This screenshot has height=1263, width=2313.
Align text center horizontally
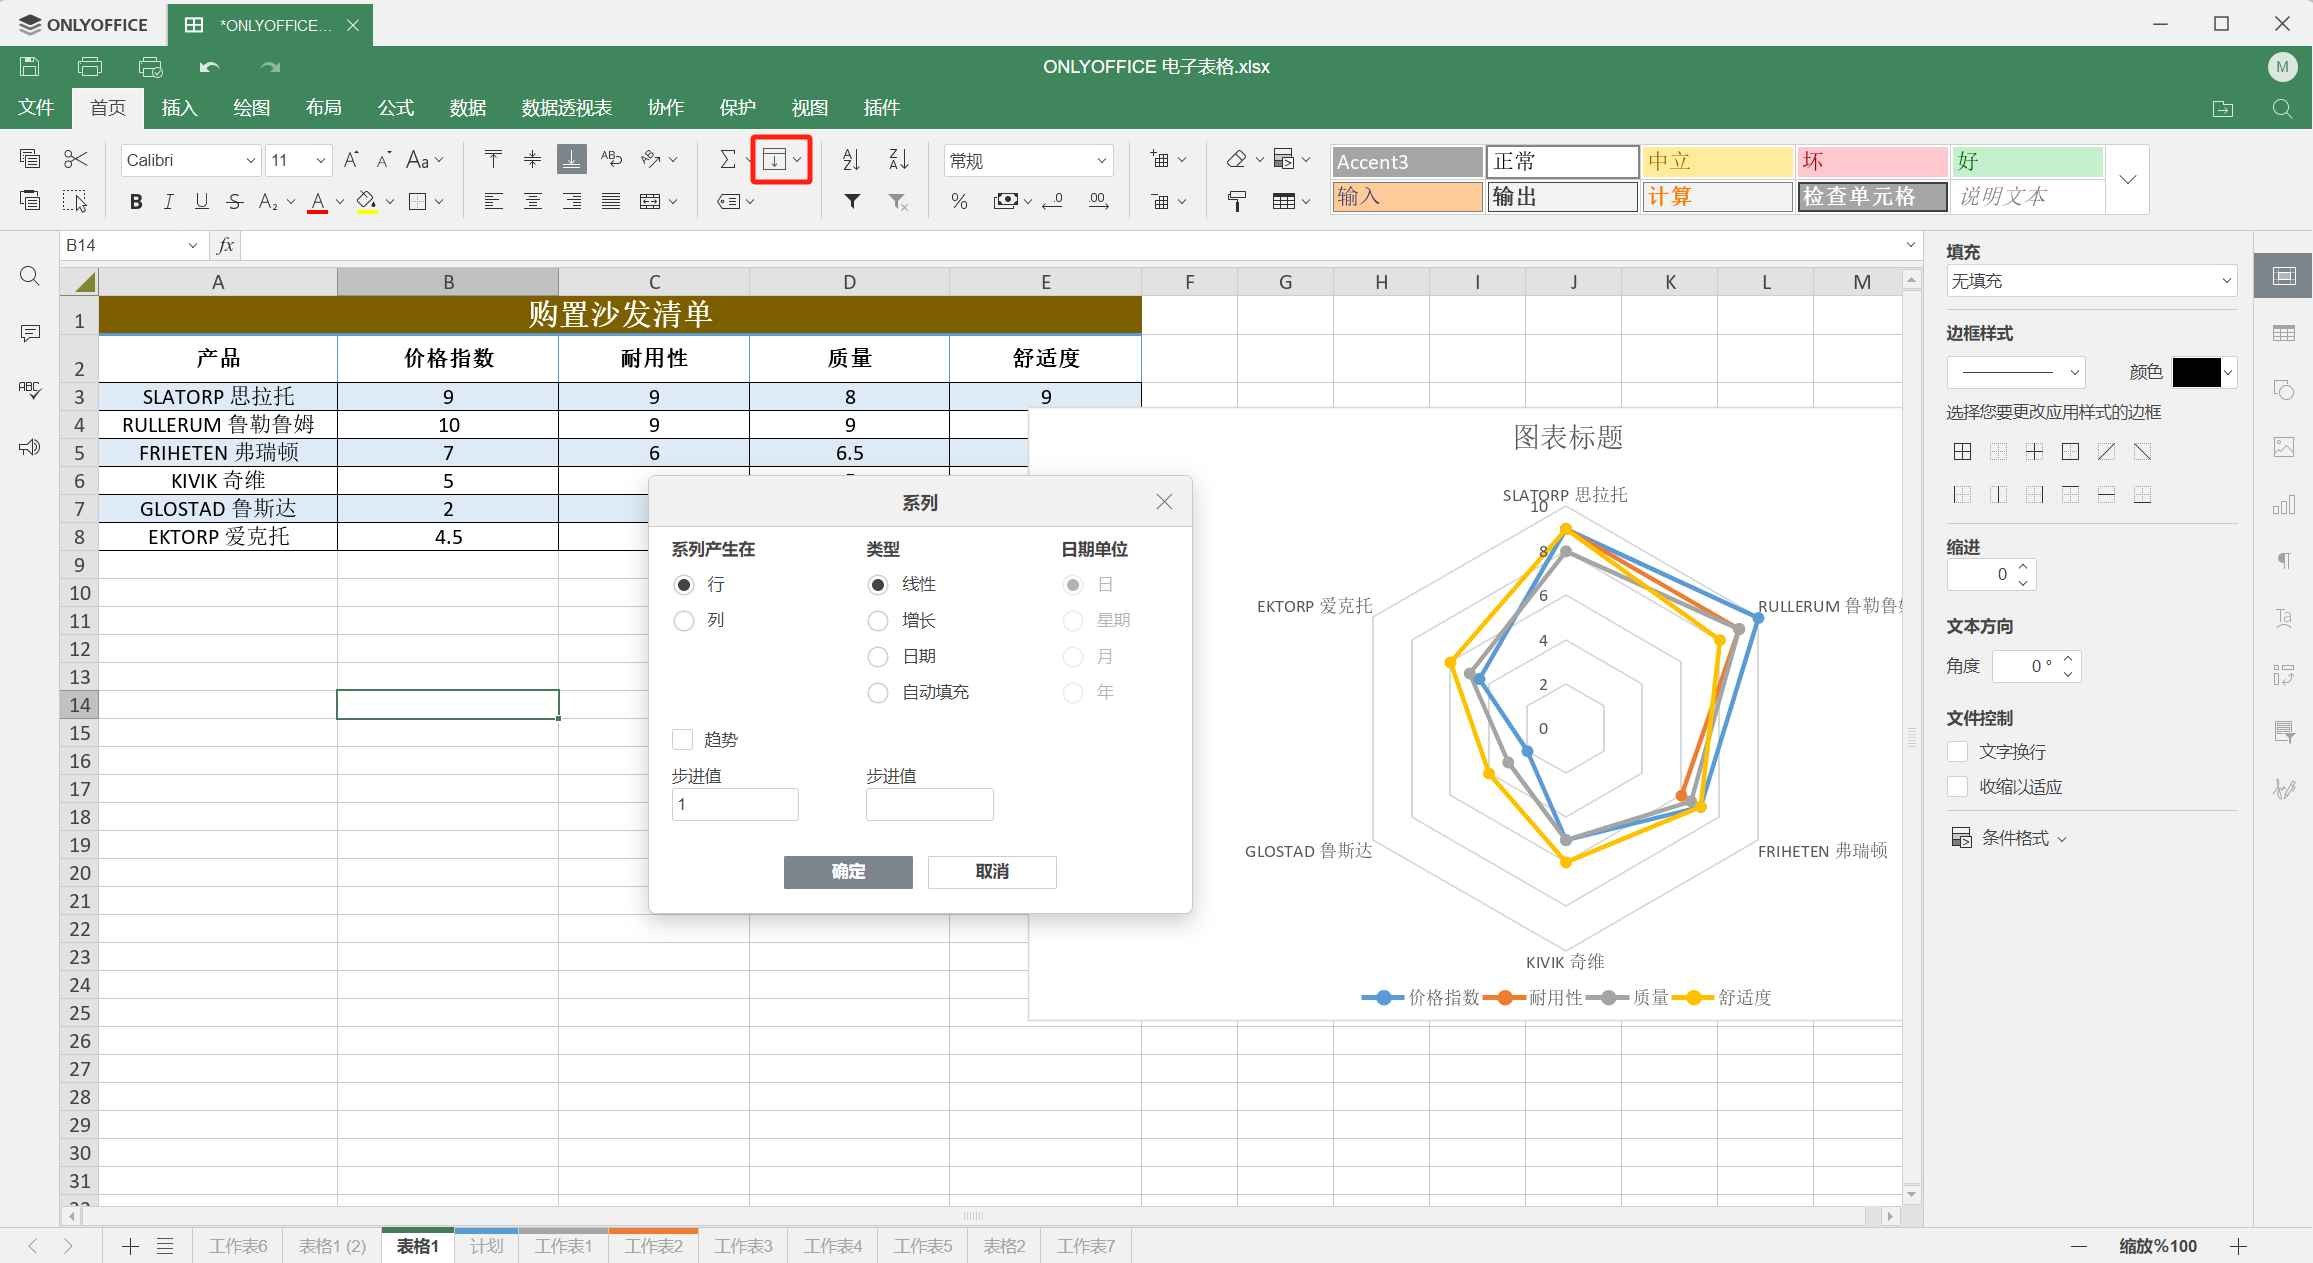point(533,202)
